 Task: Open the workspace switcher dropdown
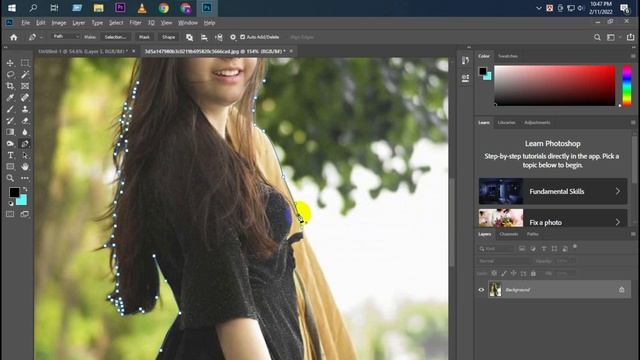click(613, 37)
